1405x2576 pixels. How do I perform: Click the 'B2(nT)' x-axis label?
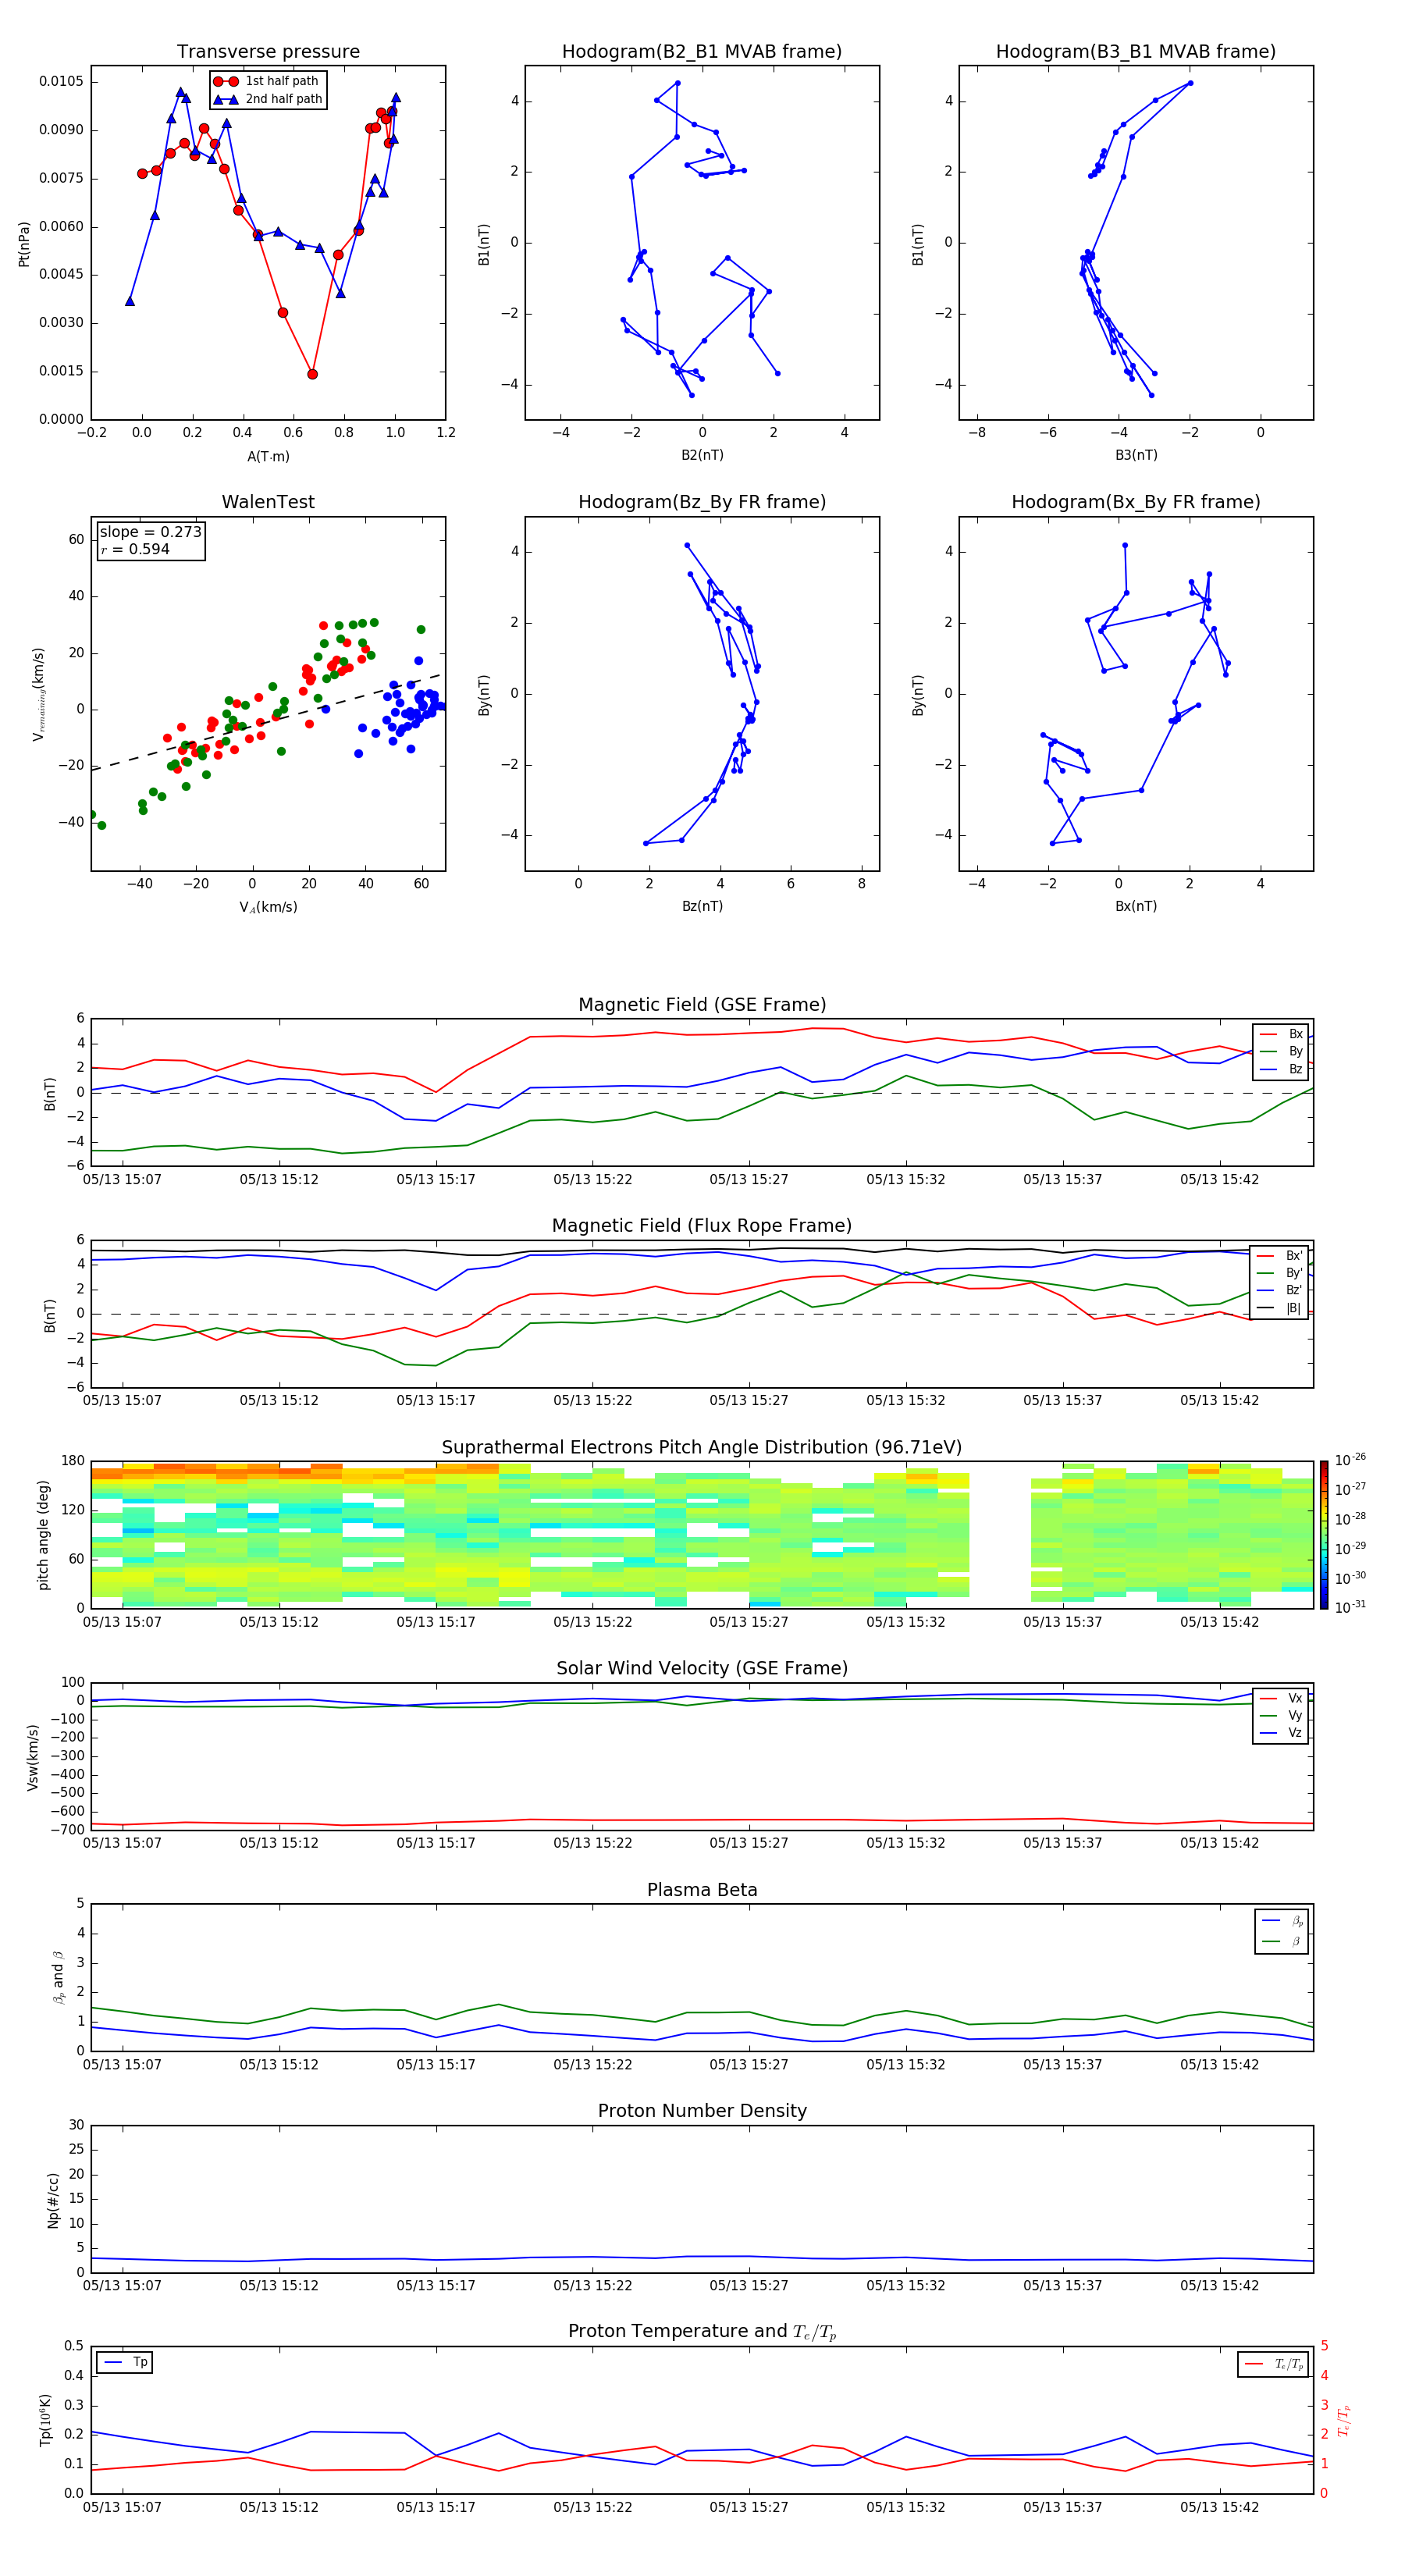click(702, 455)
